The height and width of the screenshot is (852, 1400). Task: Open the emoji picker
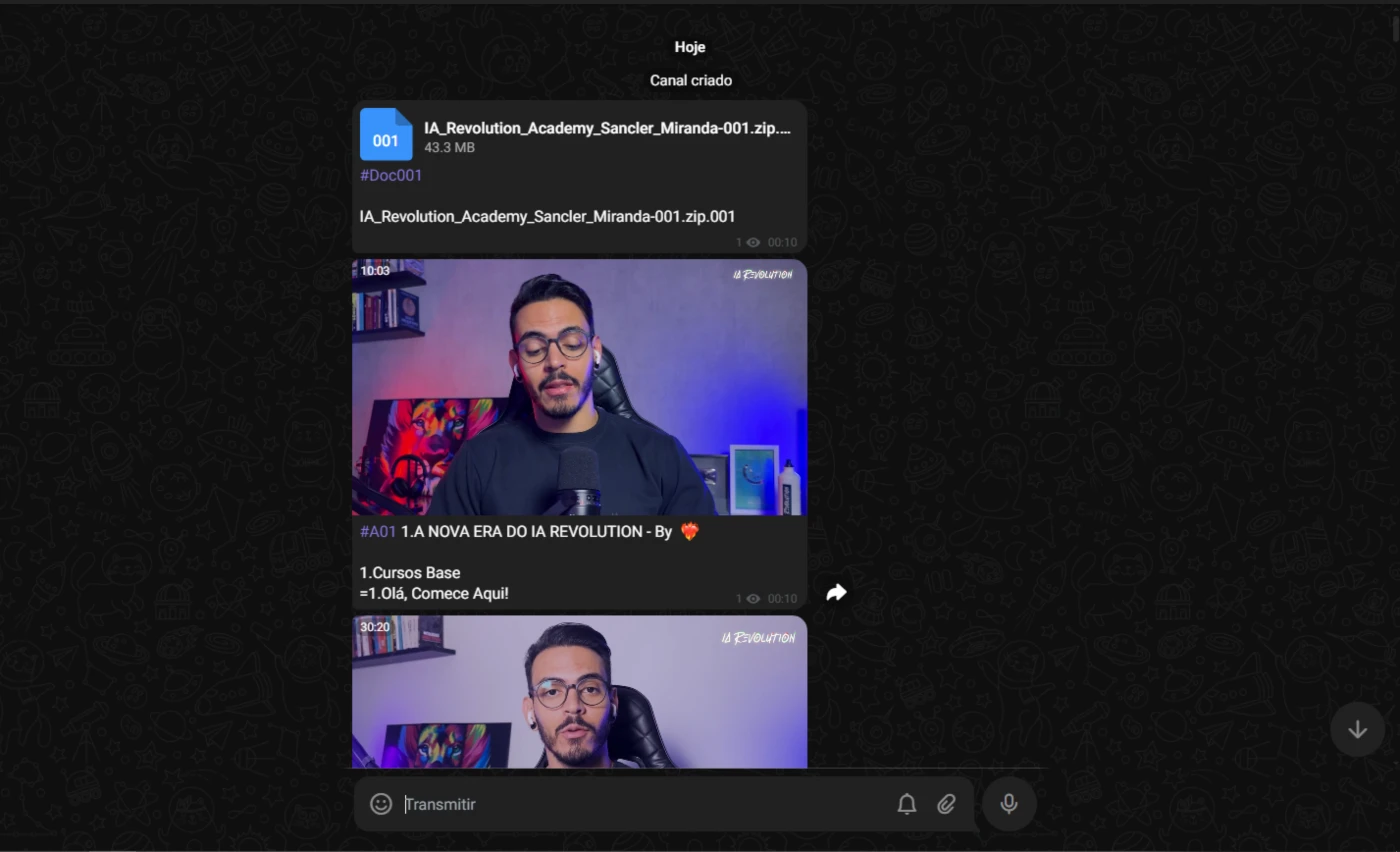[x=381, y=804]
